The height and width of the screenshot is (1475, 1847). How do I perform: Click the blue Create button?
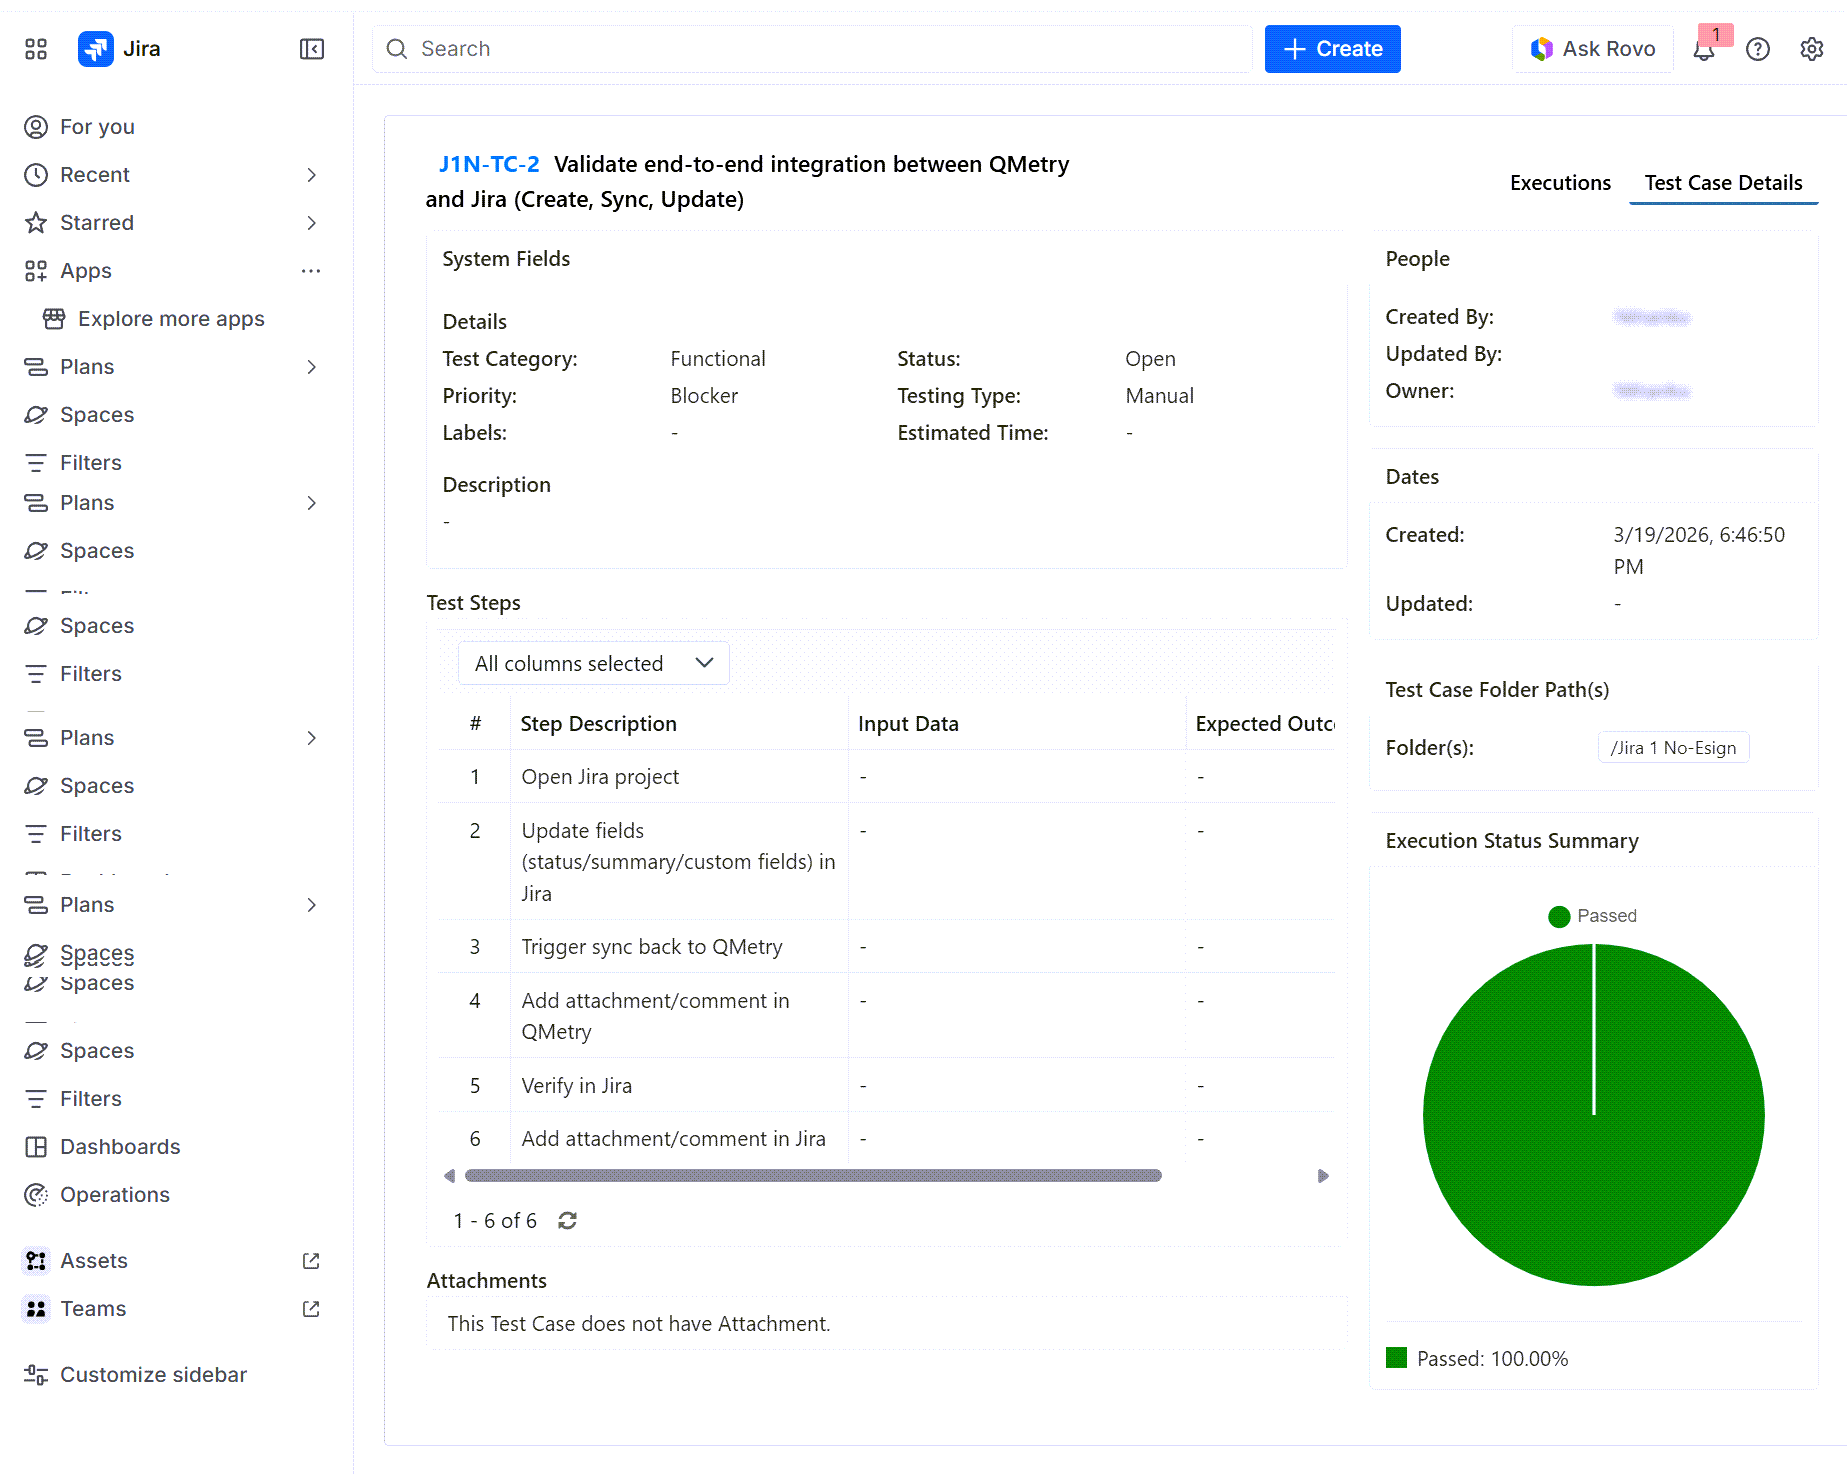click(1332, 49)
